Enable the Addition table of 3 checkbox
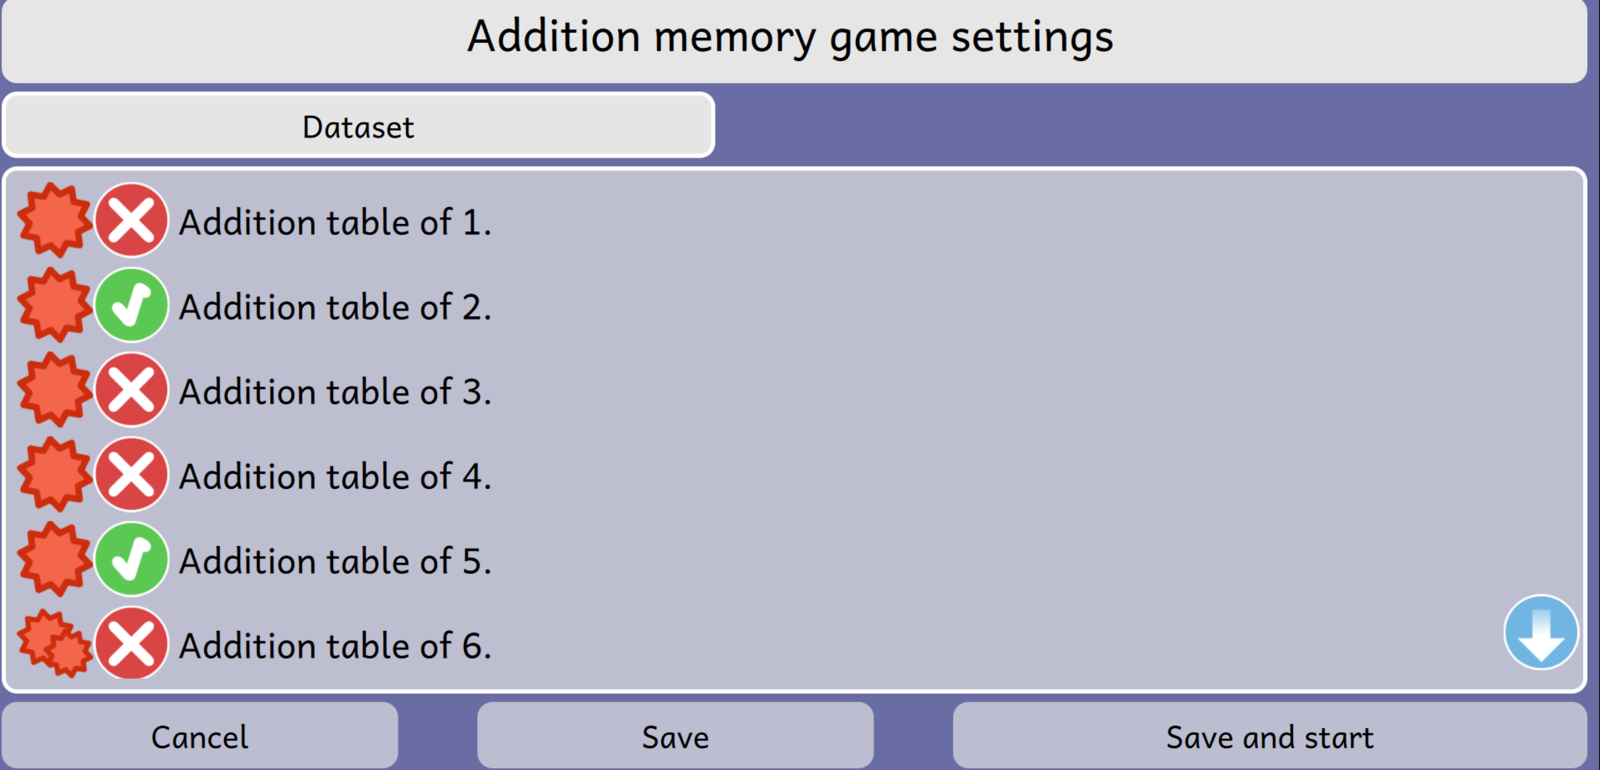Image resolution: width=1600 pixels, height=770 pixels. pos(131,390)
